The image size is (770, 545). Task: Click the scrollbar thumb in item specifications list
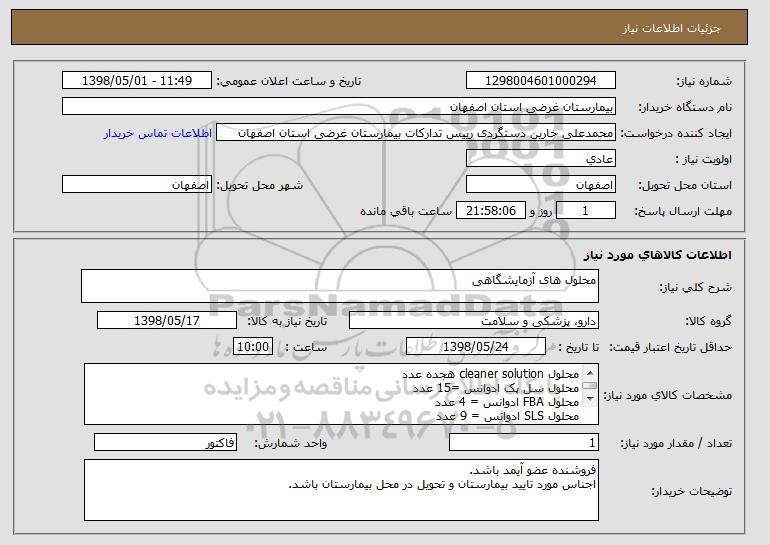pyautogui.click(x=590, y=385)
